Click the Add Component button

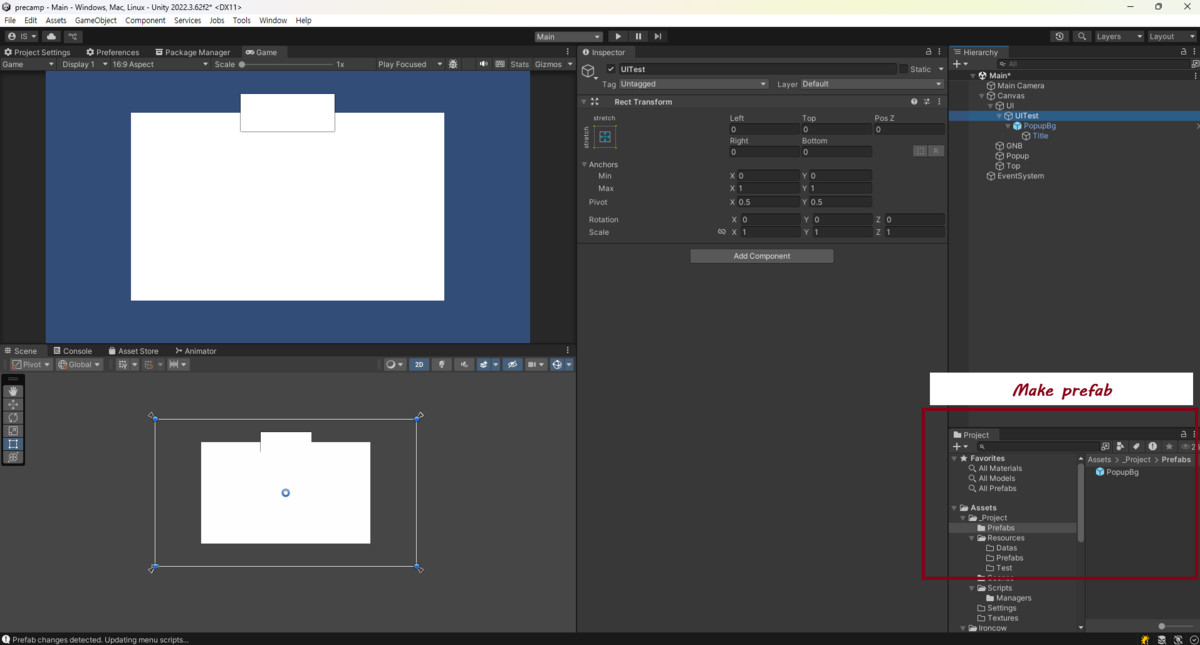point(761,256)
